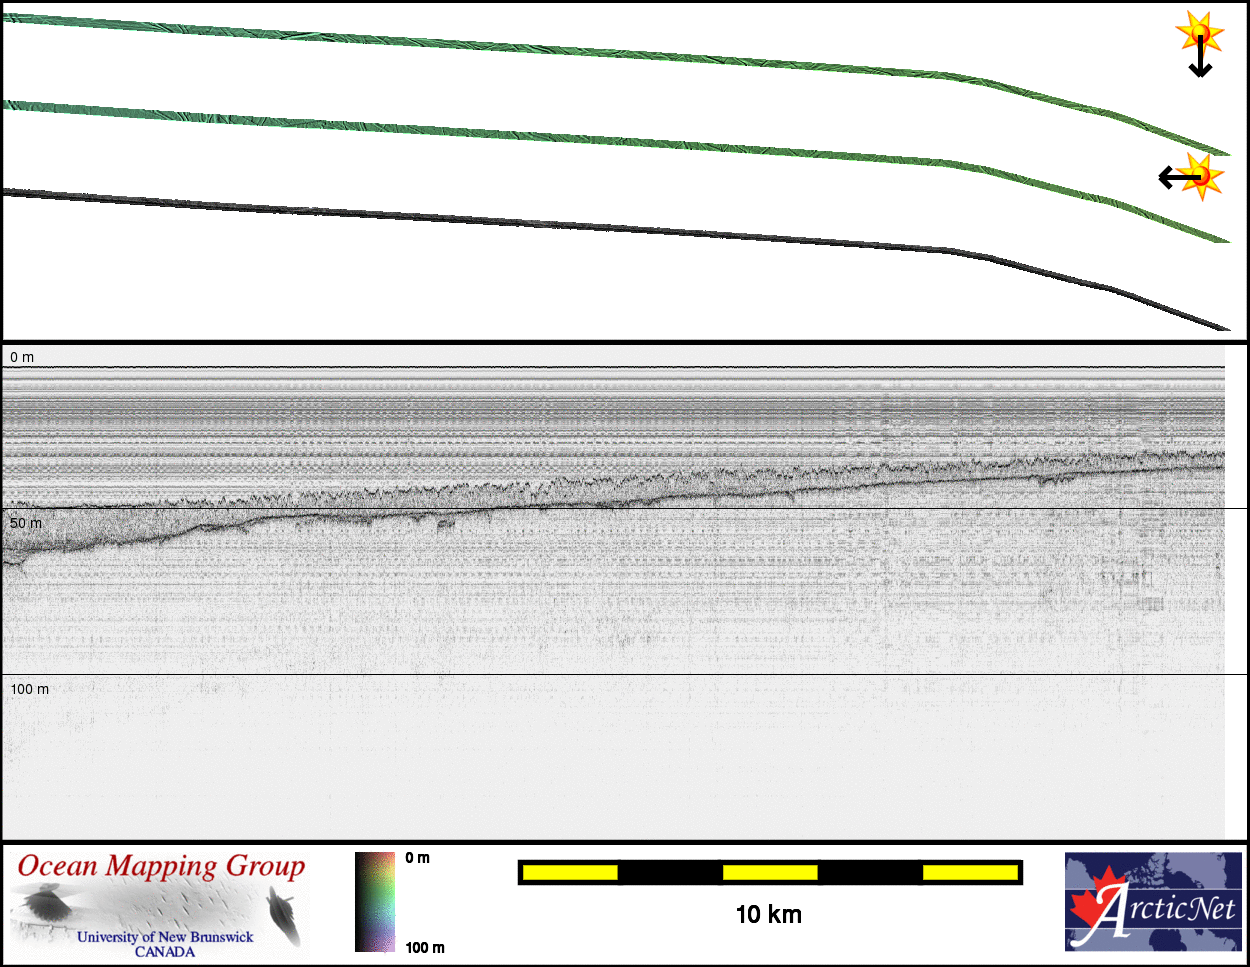Click the 0 m depth label in profile

click(22, 357)
